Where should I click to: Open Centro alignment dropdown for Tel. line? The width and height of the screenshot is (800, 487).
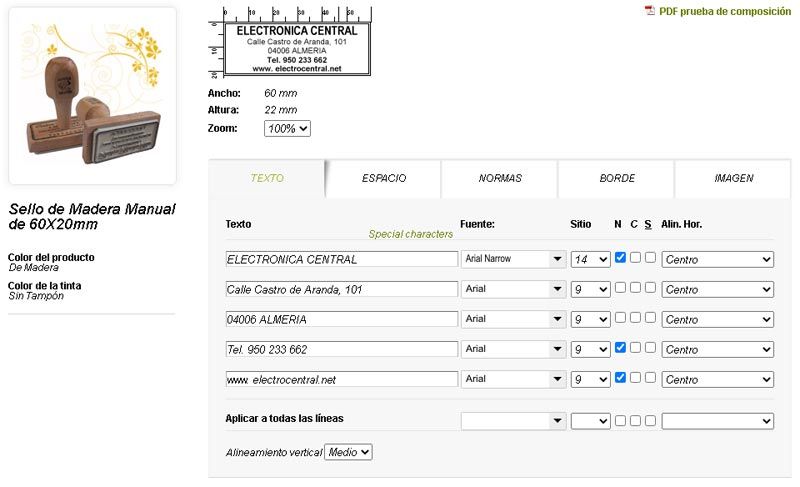[717, 349]
